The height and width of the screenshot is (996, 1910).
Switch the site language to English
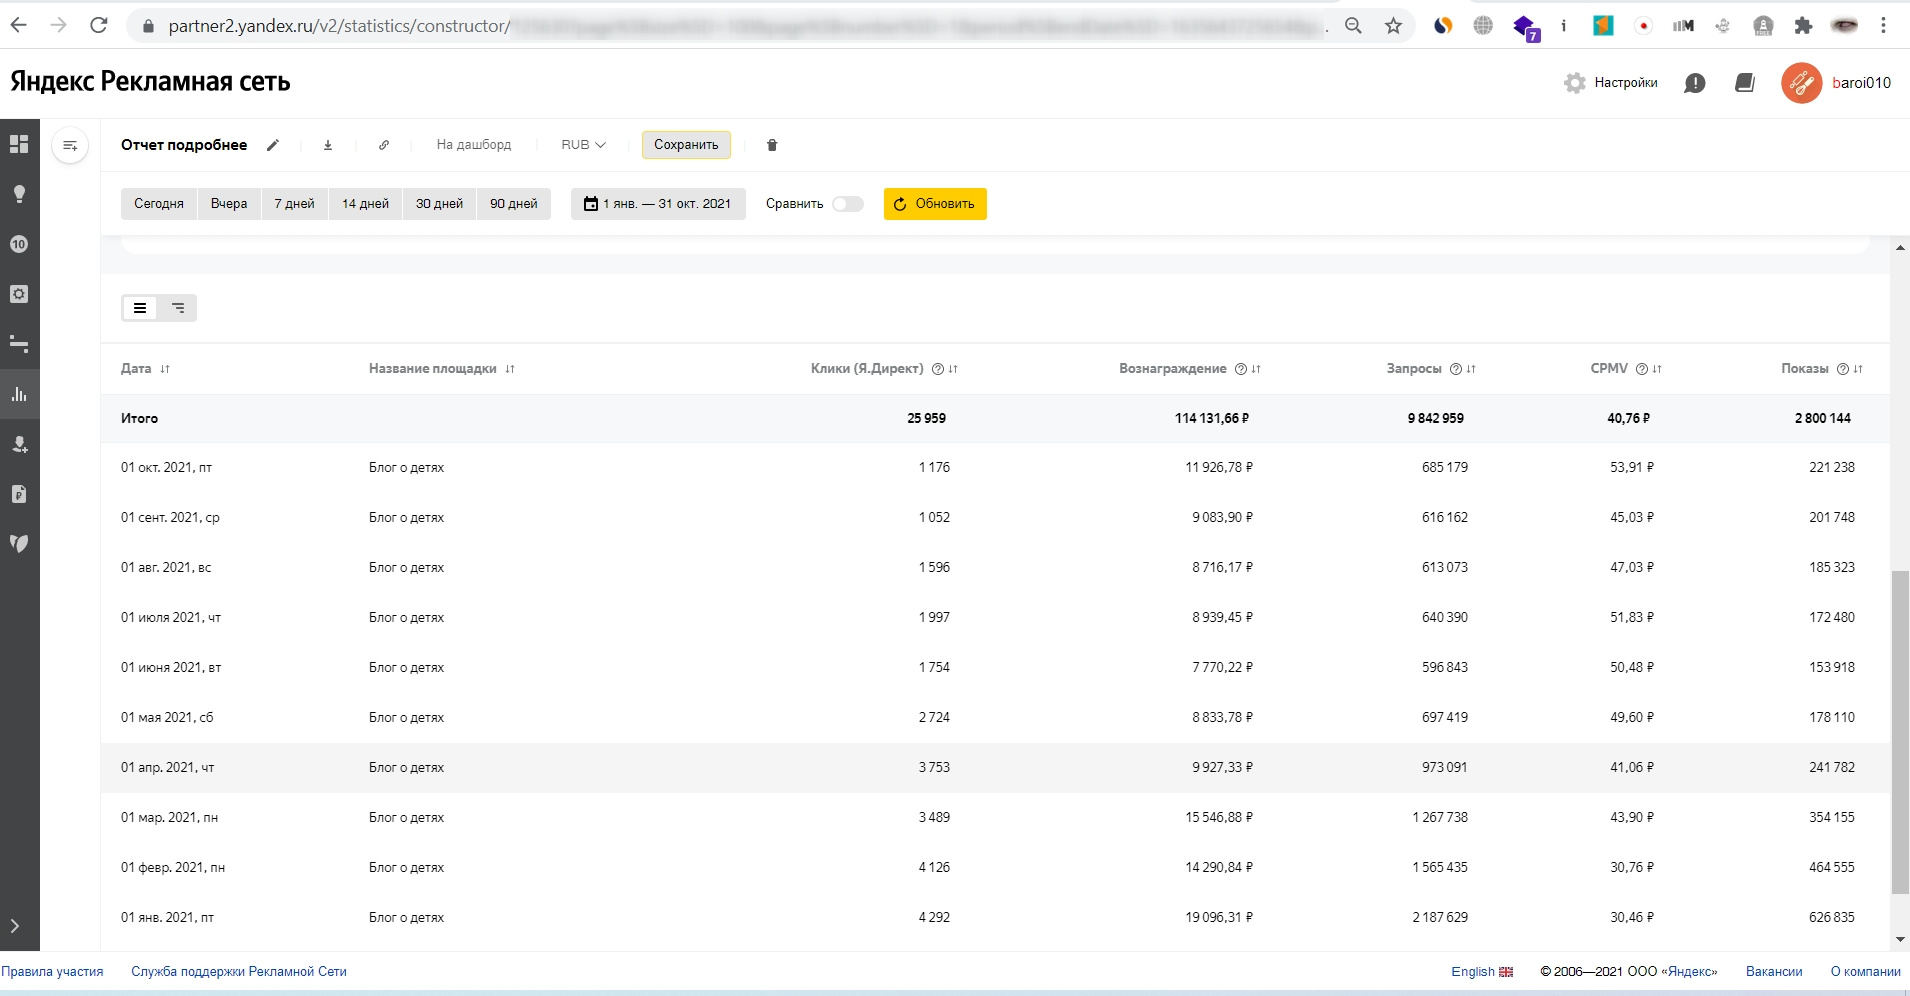tap(1482, 972)
